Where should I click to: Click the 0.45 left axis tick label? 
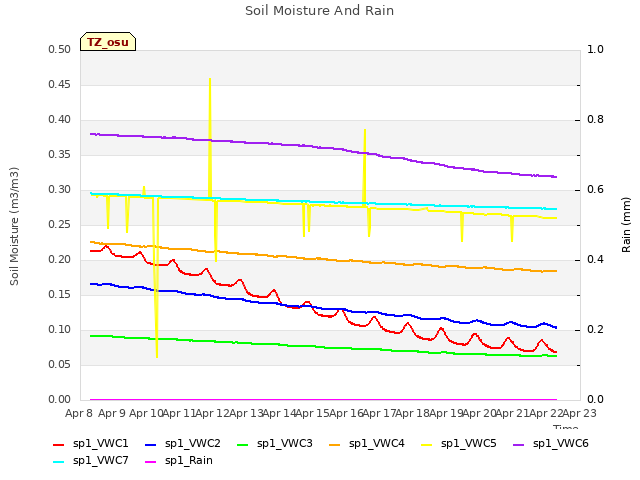pos(60,84)
